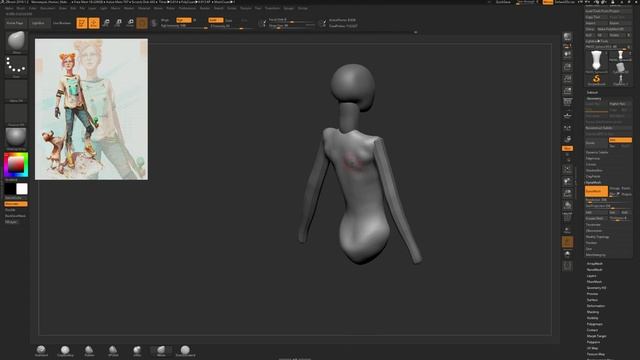Click QuickSave in the title bar
This screenshot has width=640, height=360.
point(503,2)
